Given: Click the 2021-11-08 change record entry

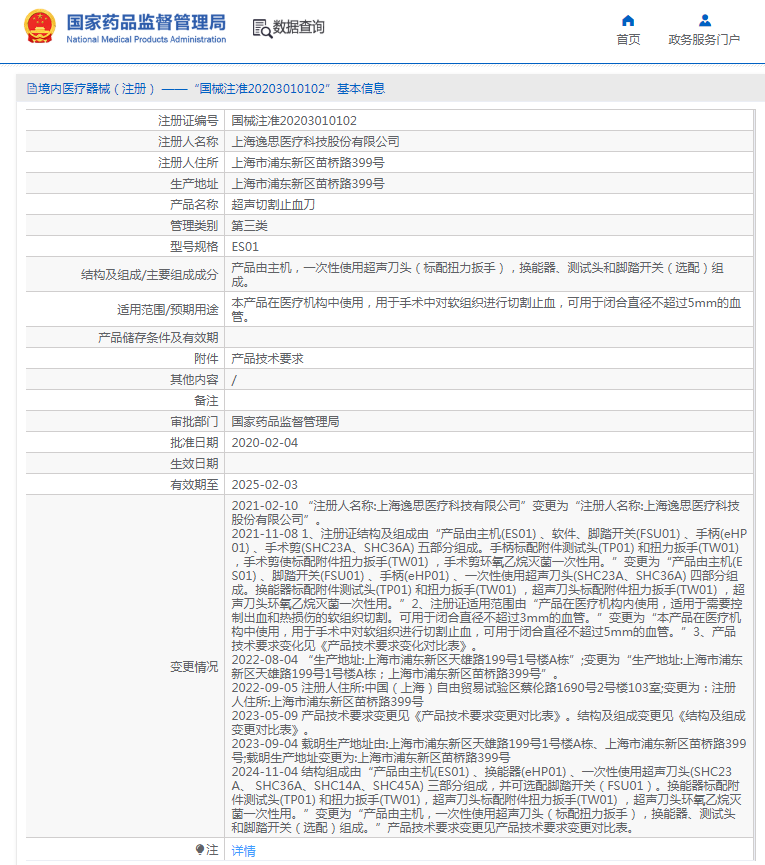Looking at the screenshot, I should (x=489, y=590).
